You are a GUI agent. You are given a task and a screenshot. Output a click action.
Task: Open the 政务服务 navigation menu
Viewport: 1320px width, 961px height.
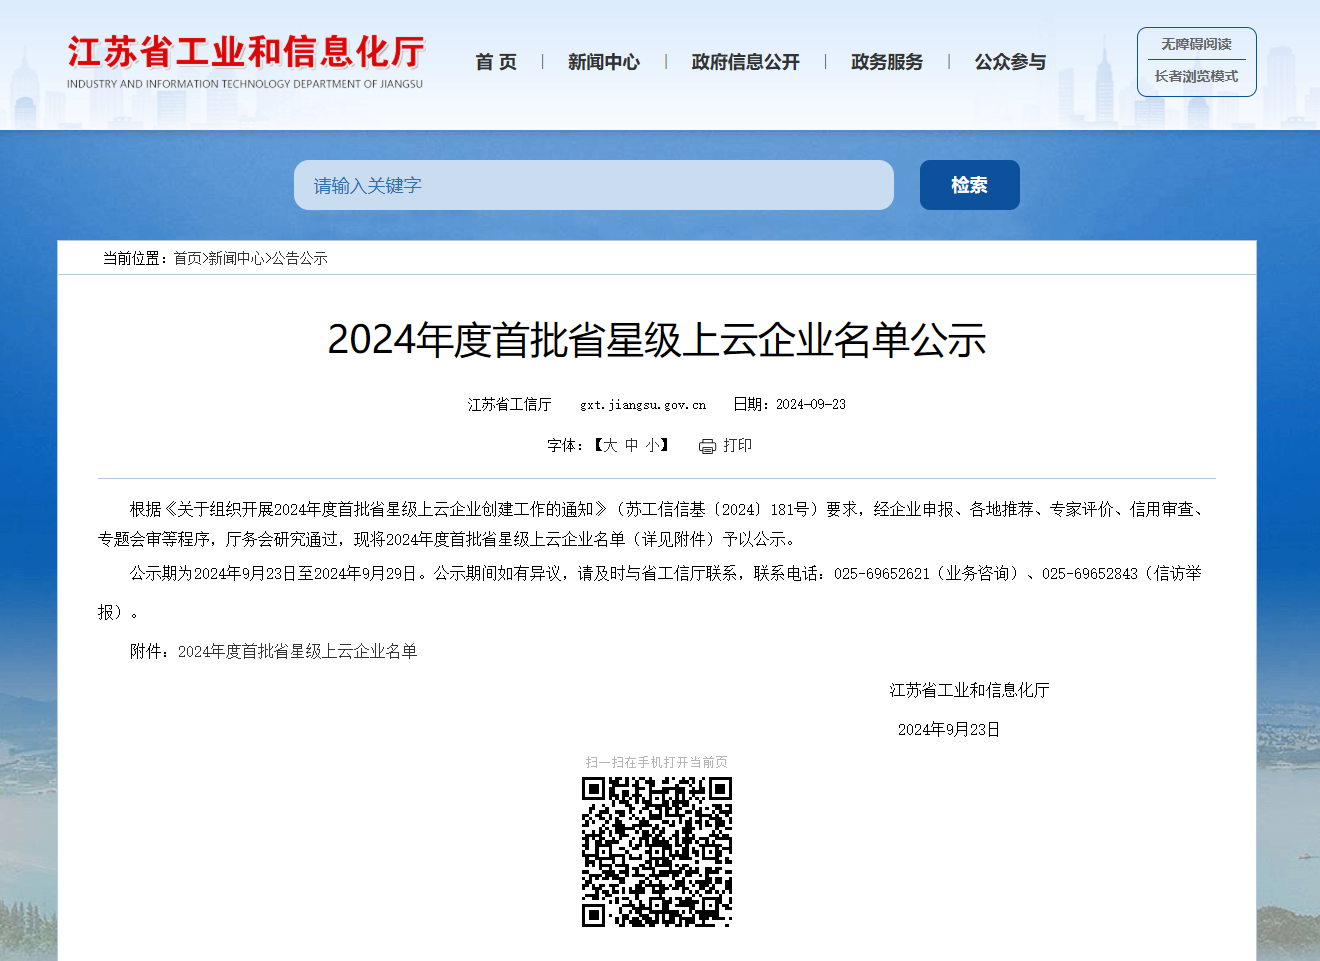(886, 61)
